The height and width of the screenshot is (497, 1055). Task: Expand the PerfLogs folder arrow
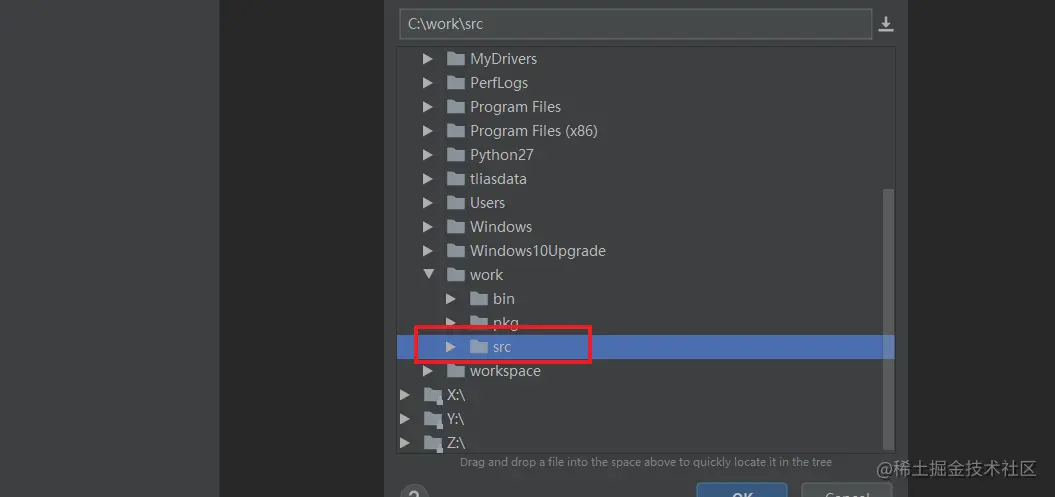coord(427,83)
